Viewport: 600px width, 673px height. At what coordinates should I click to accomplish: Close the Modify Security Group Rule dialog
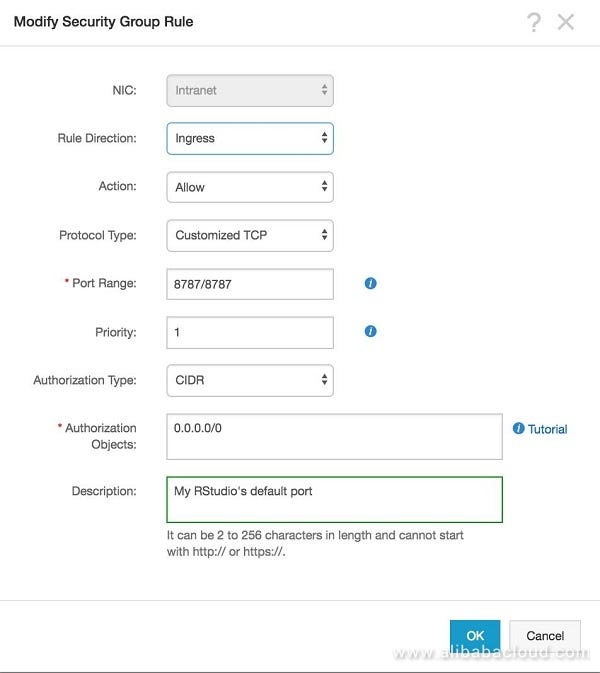566,22
